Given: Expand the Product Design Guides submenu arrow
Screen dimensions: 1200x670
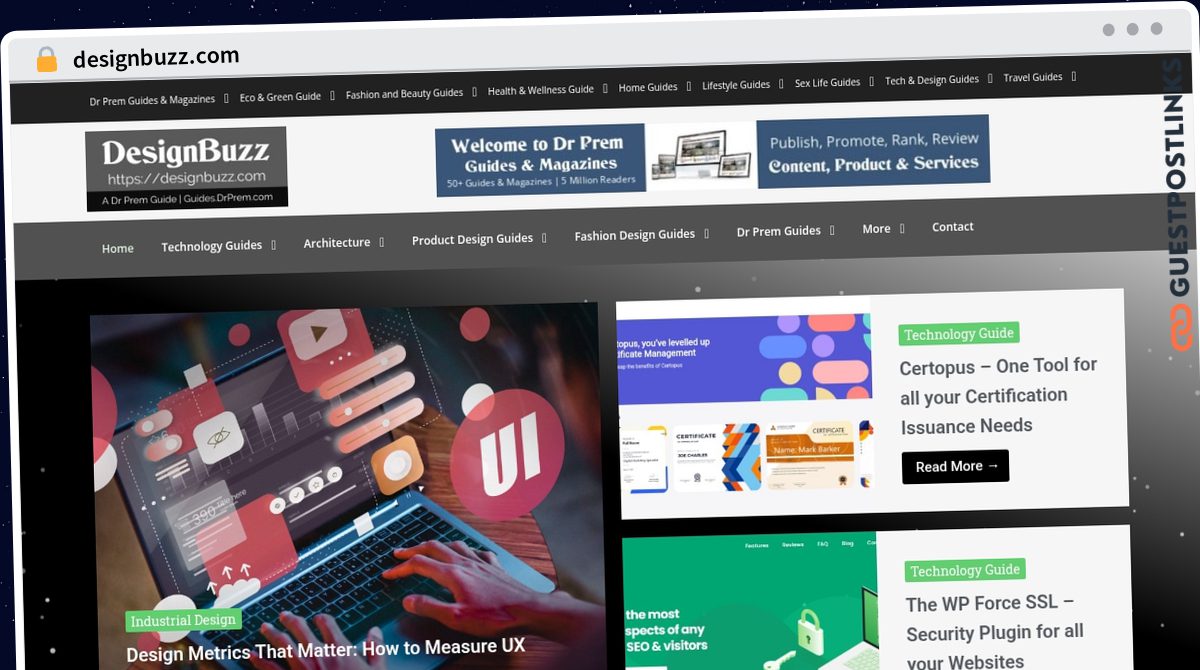Looking at the screenshot, I should 544,237.
